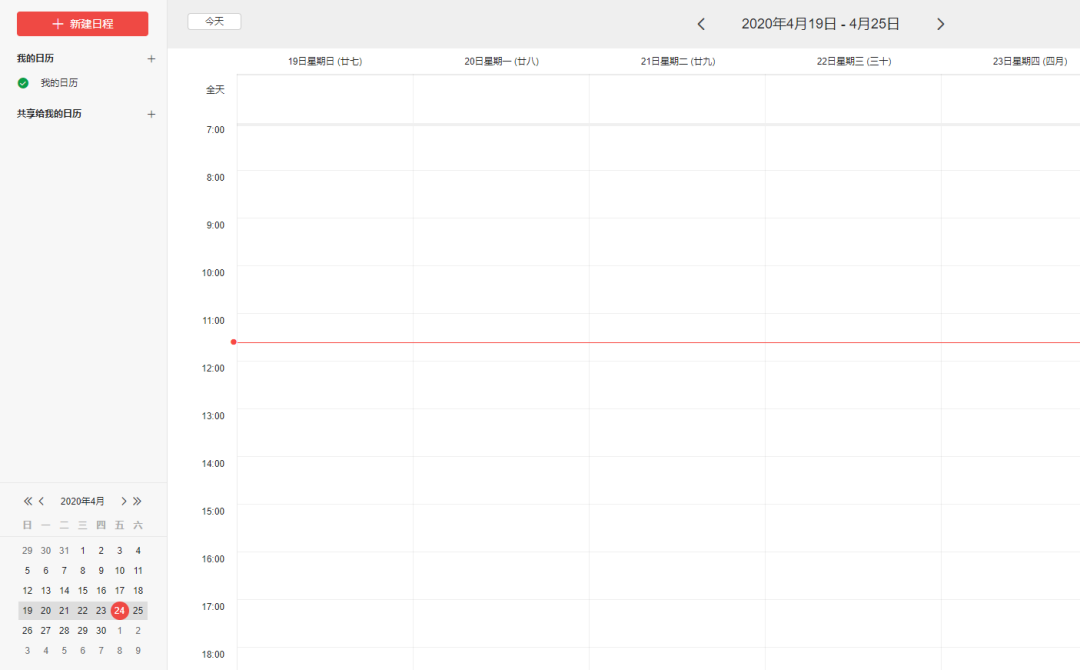Screen dimensions: 1080x670
Task: Click the 10:00 time slot on 19日星期日
Action: [x=325, y=289]
